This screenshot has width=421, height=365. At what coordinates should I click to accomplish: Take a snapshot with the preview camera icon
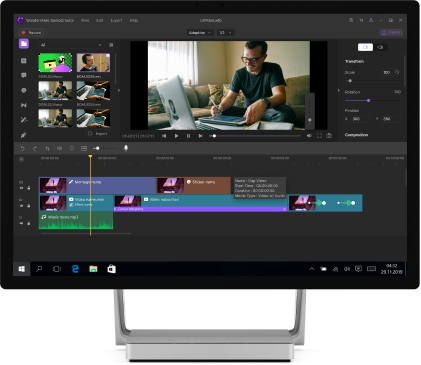point(329,136)
